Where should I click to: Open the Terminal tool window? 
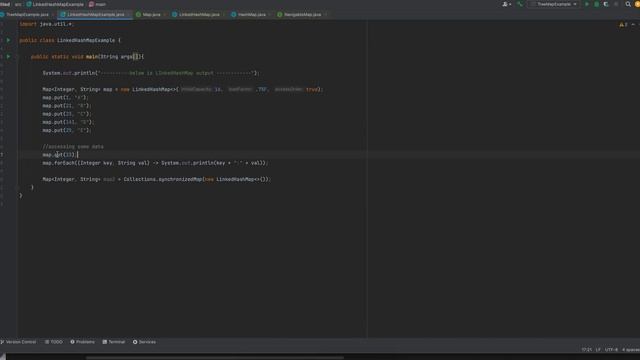point(114,342)
